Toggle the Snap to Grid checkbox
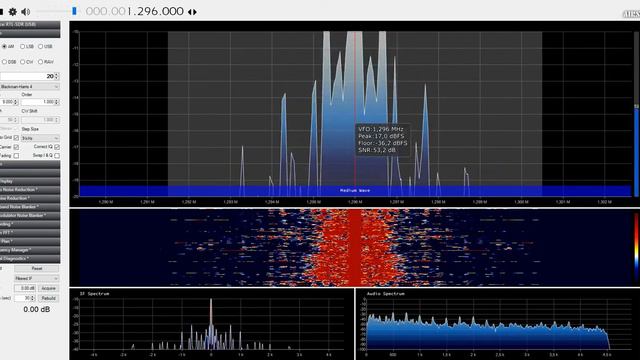Viewport: 640px width, 360px height. [x=16, y=138]
